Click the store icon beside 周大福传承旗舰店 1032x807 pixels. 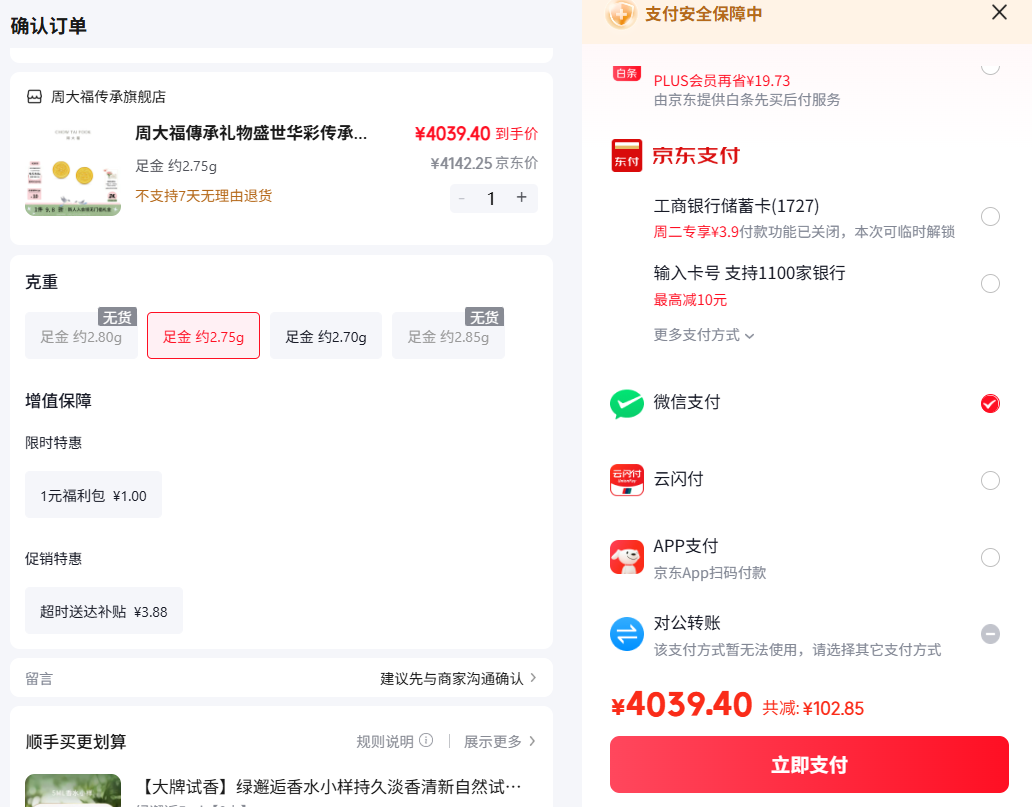click(x=34, y=97)
